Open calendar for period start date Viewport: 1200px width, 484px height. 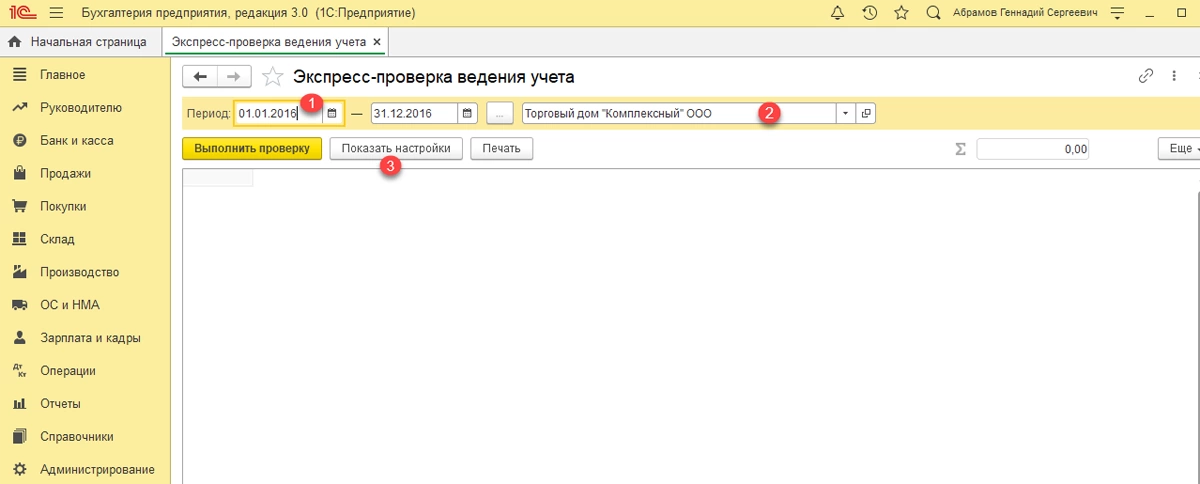coord(333,113)
